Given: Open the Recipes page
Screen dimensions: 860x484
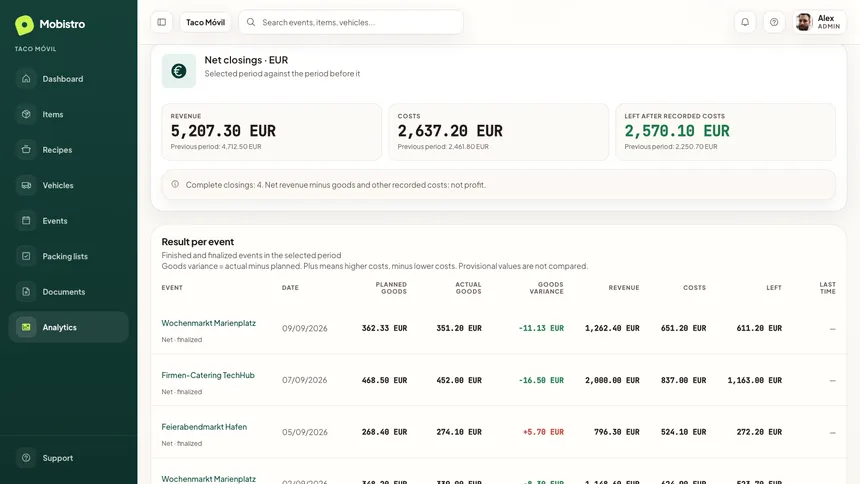Looking at the screenshot, I should coord(69,149).
